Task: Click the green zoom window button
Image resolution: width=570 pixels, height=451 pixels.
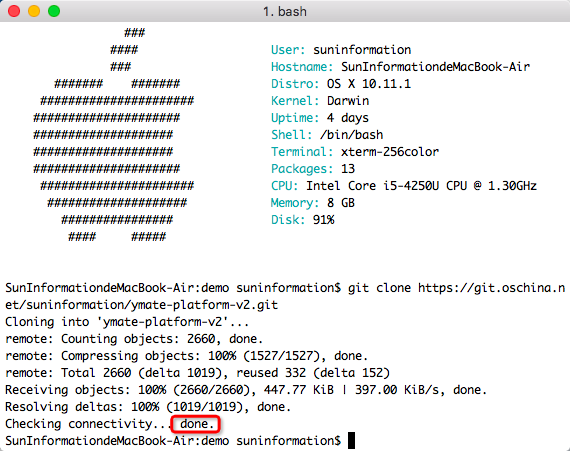Action: [54, 11]
